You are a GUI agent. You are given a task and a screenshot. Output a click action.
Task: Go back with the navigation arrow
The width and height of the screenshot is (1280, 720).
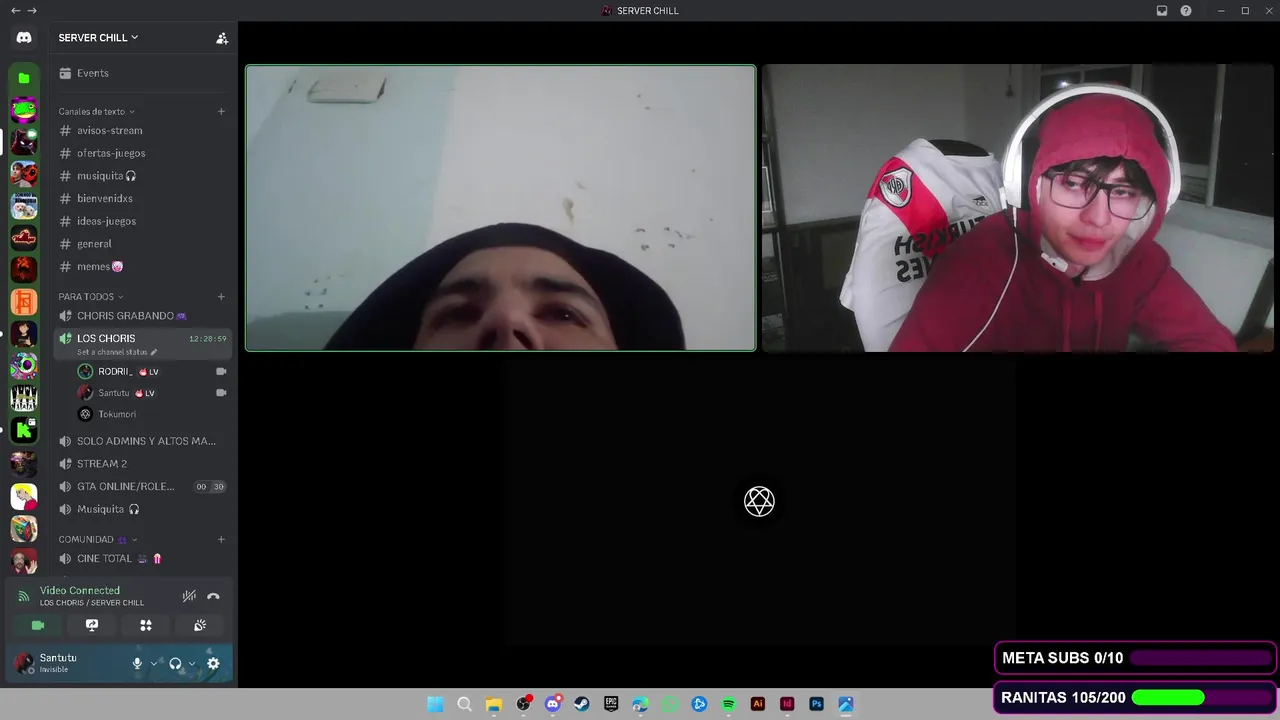(x=15, y=11)
